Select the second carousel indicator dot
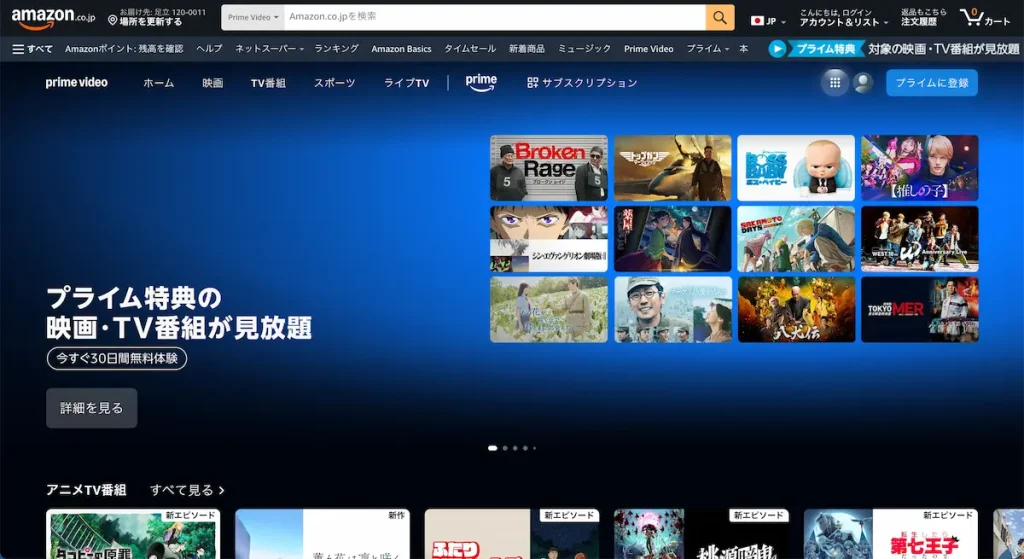Image resolution: width=1024 pixels, height=559 pixels. pyautogui.click(x=505, y=448)
